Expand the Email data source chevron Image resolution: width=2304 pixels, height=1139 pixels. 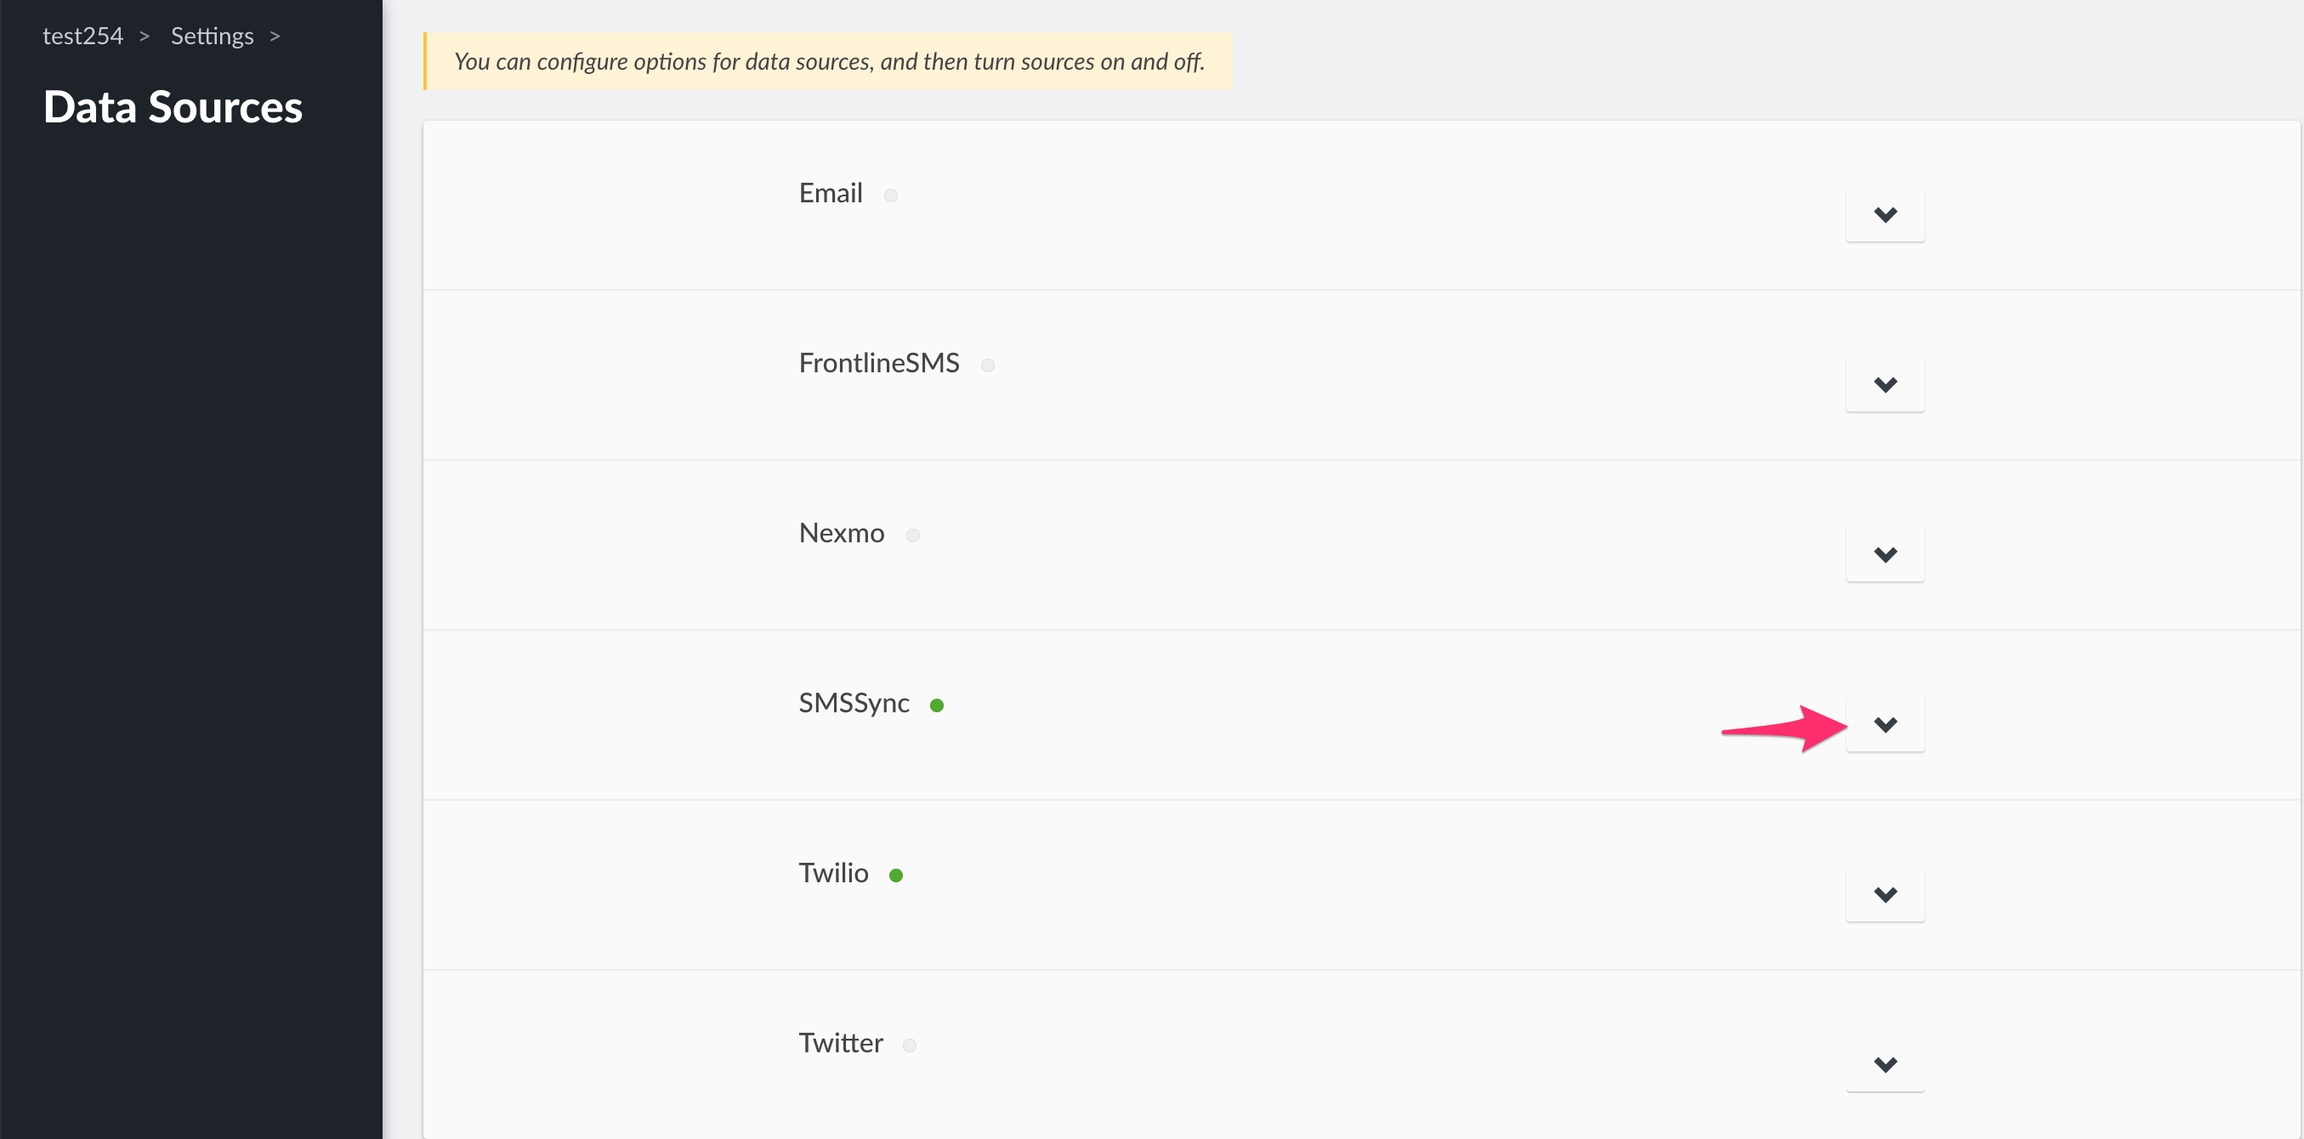click(x=1884, y=214)
